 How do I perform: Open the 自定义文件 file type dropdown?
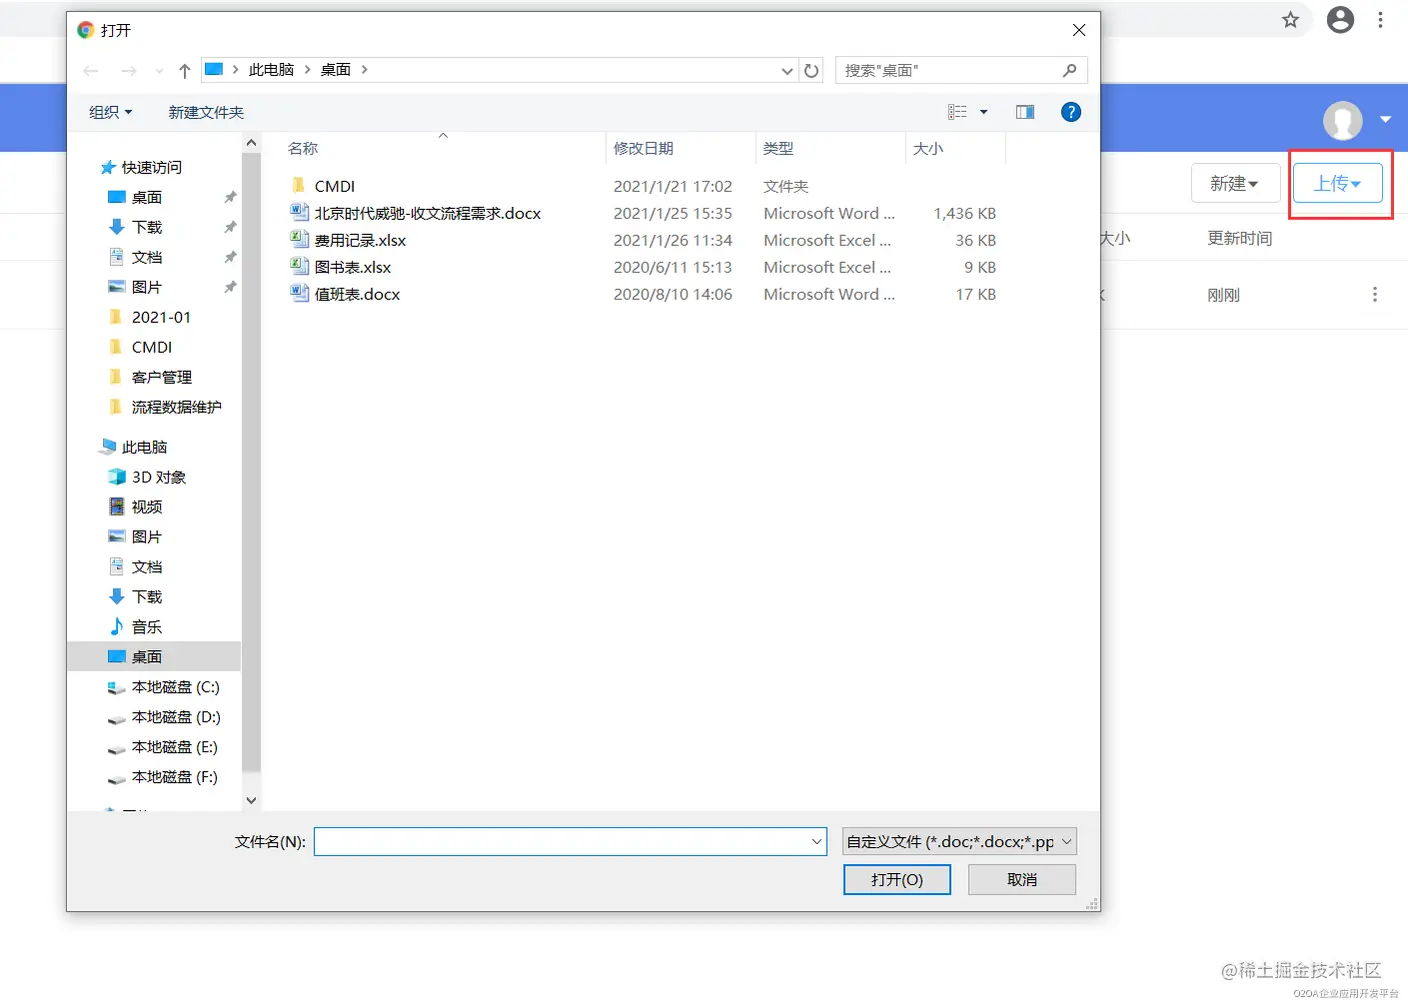point(959,842)
